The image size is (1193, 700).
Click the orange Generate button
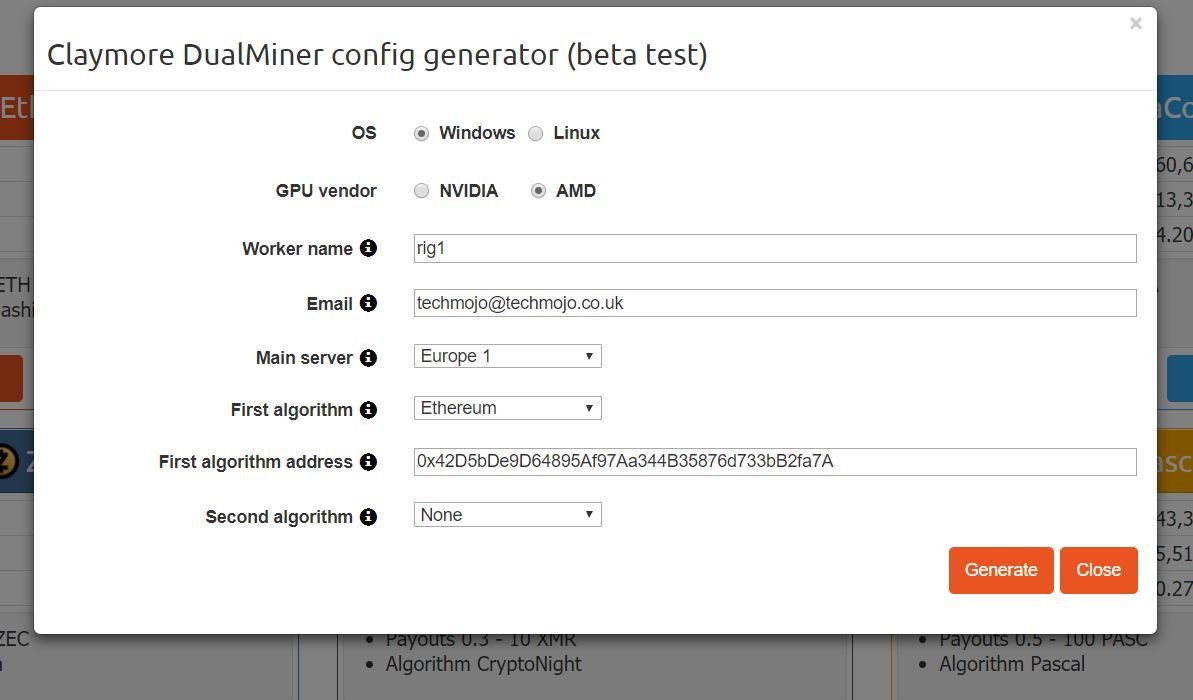[x=1001, y=570]
